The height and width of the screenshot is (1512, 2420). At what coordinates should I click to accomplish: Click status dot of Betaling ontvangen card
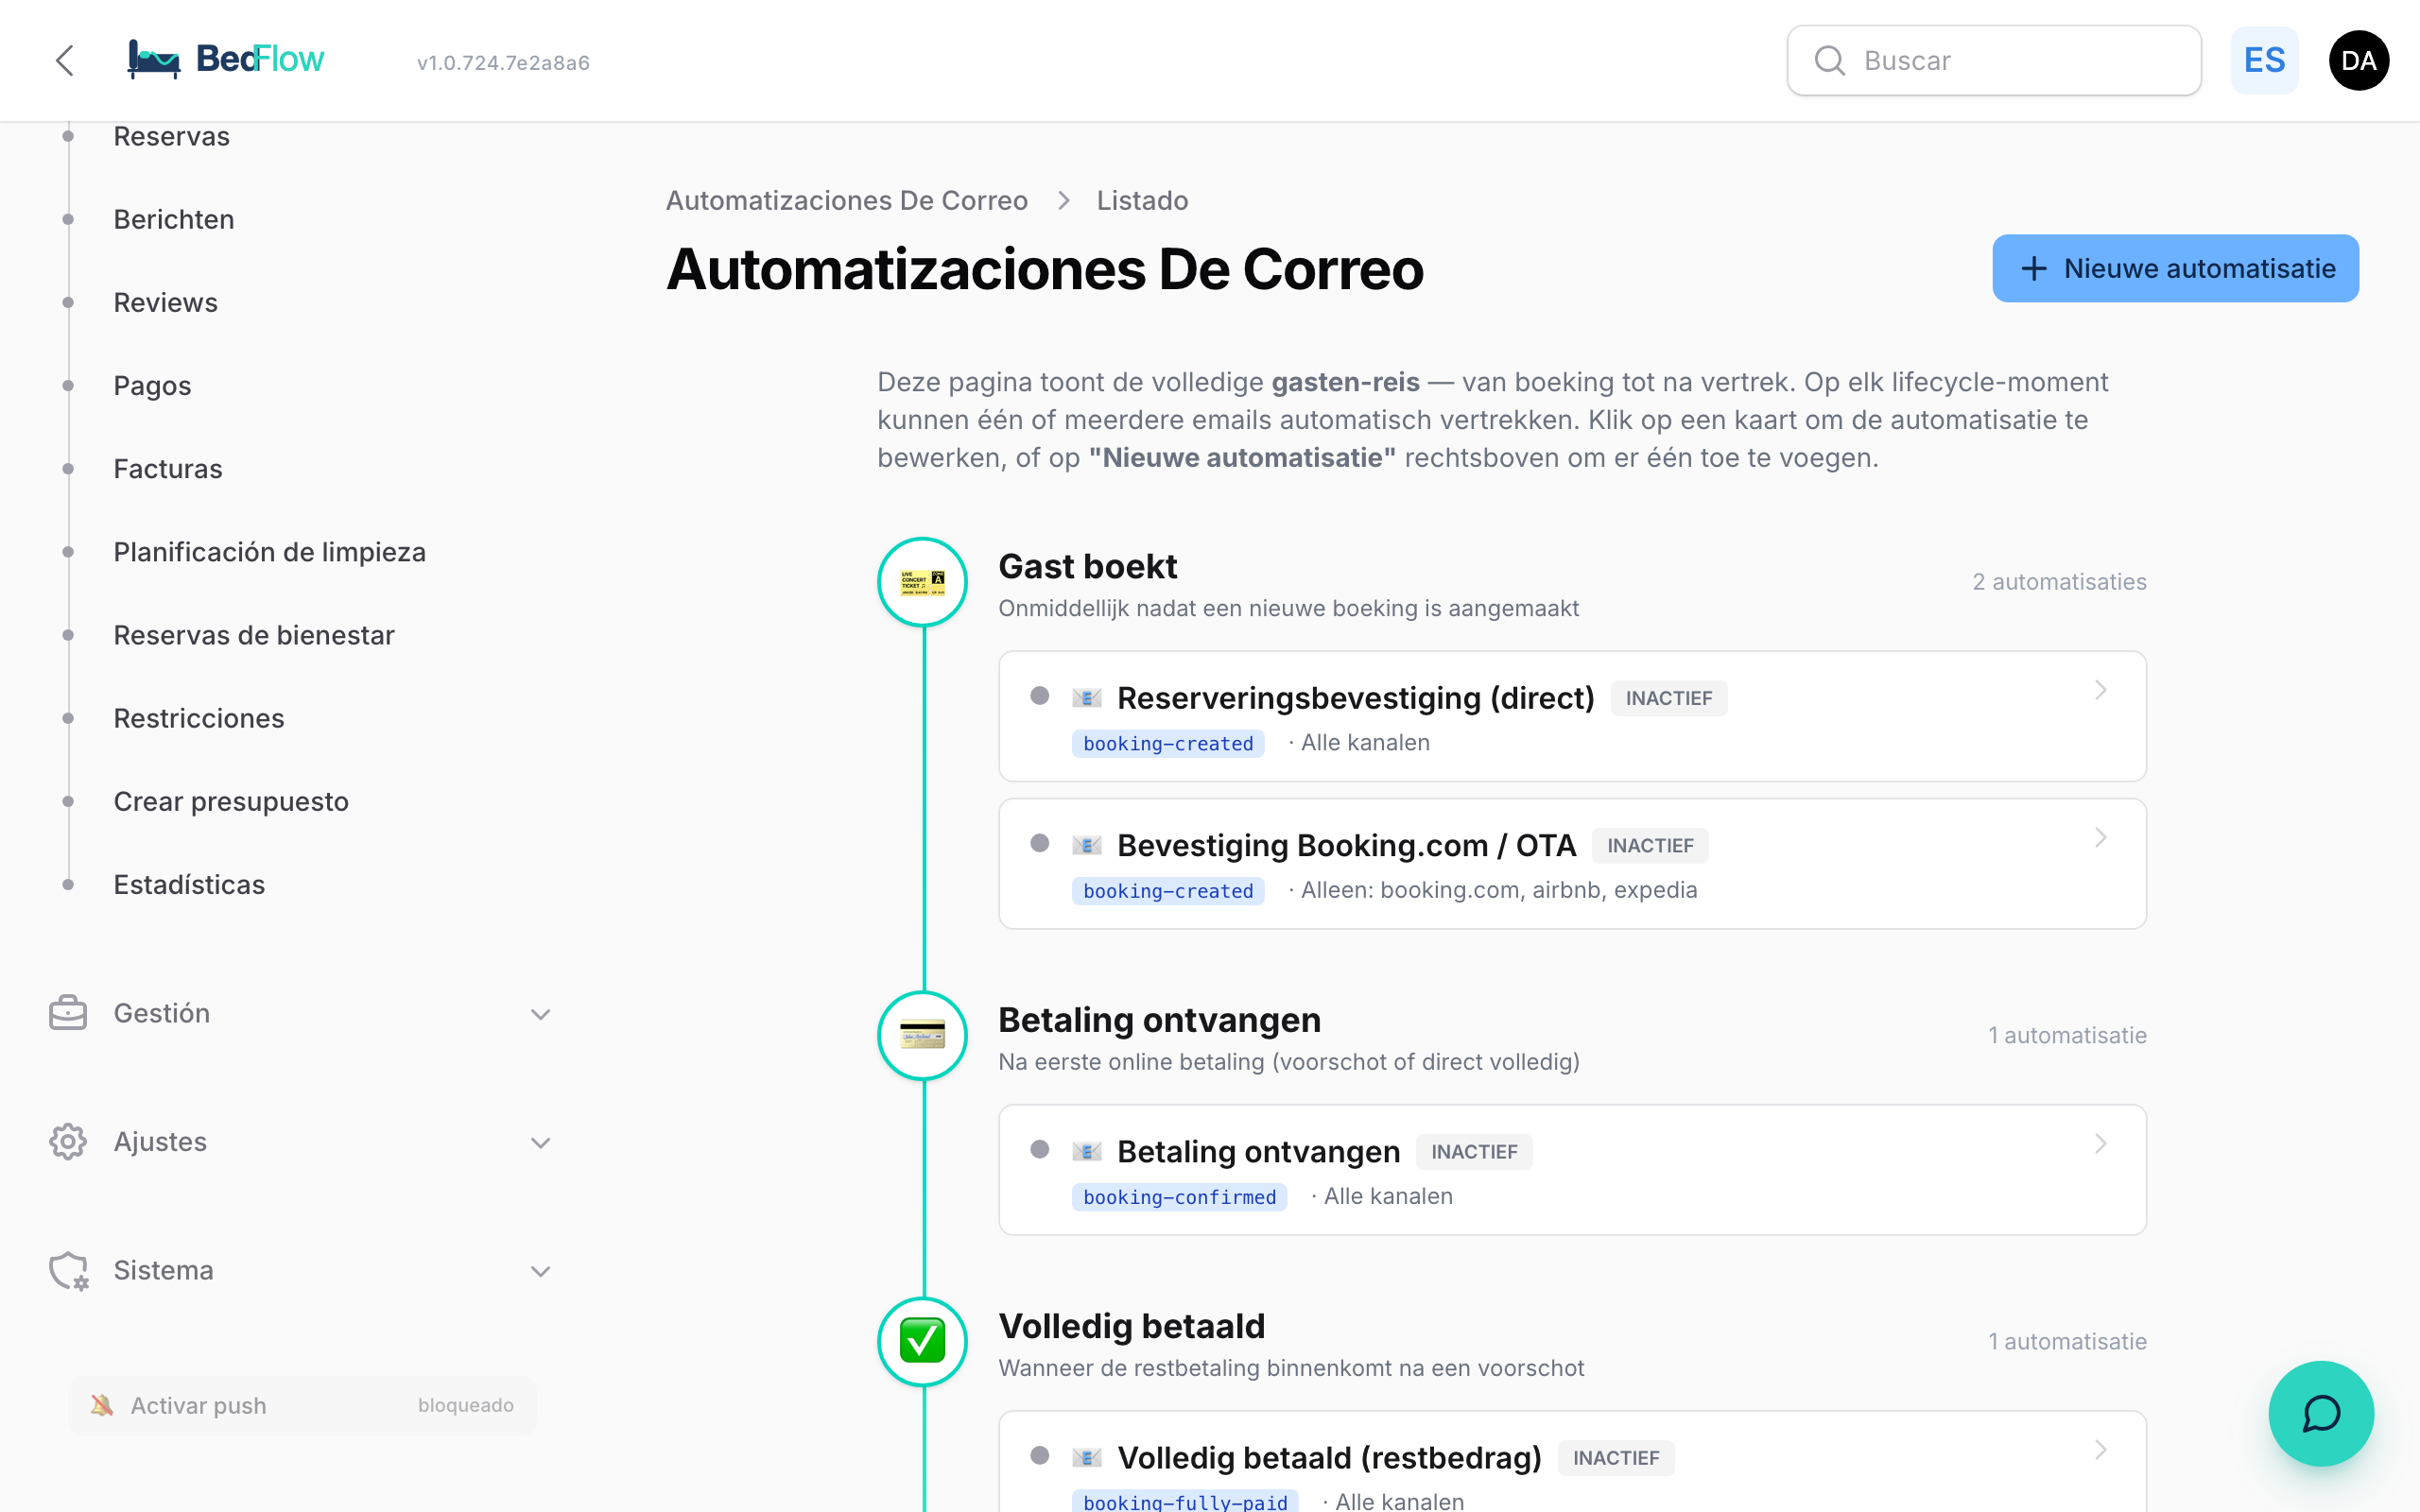tap(1040, 1149)
